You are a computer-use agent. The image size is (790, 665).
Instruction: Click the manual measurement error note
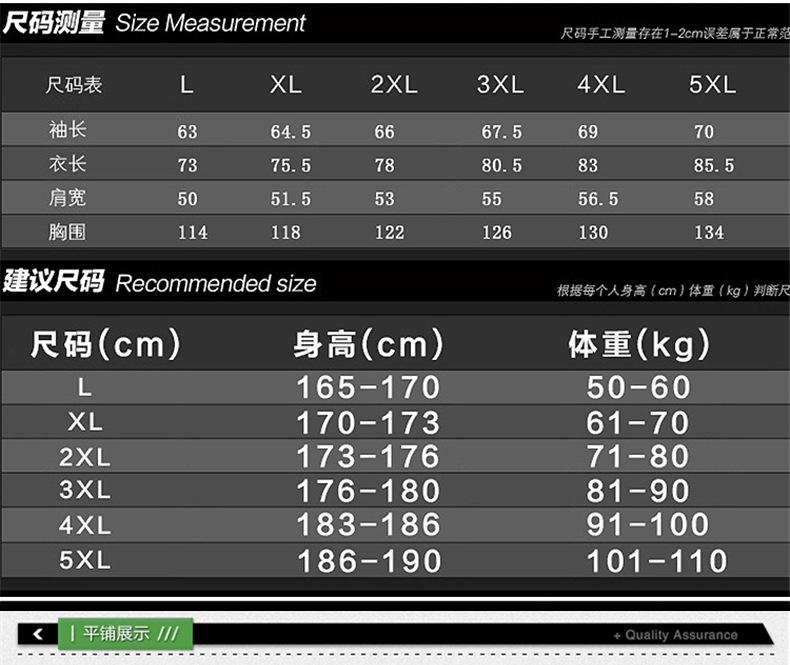point(674,33)
